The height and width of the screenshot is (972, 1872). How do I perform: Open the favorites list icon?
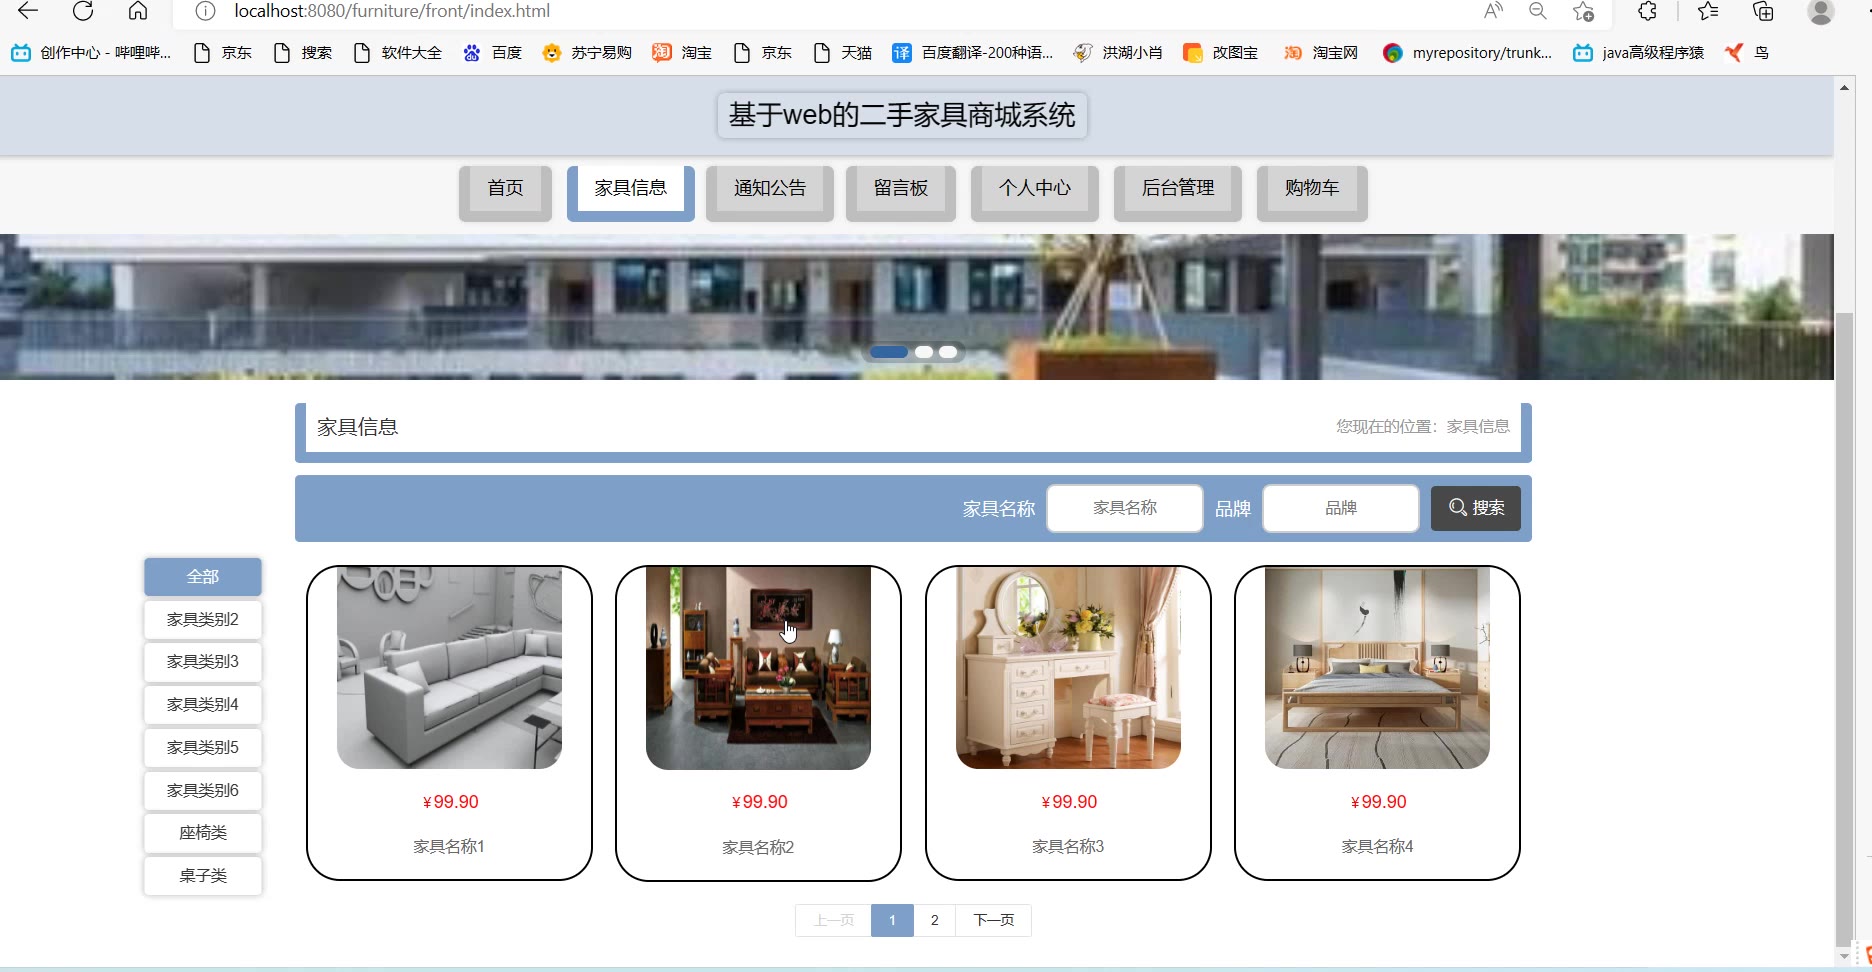1708,11
